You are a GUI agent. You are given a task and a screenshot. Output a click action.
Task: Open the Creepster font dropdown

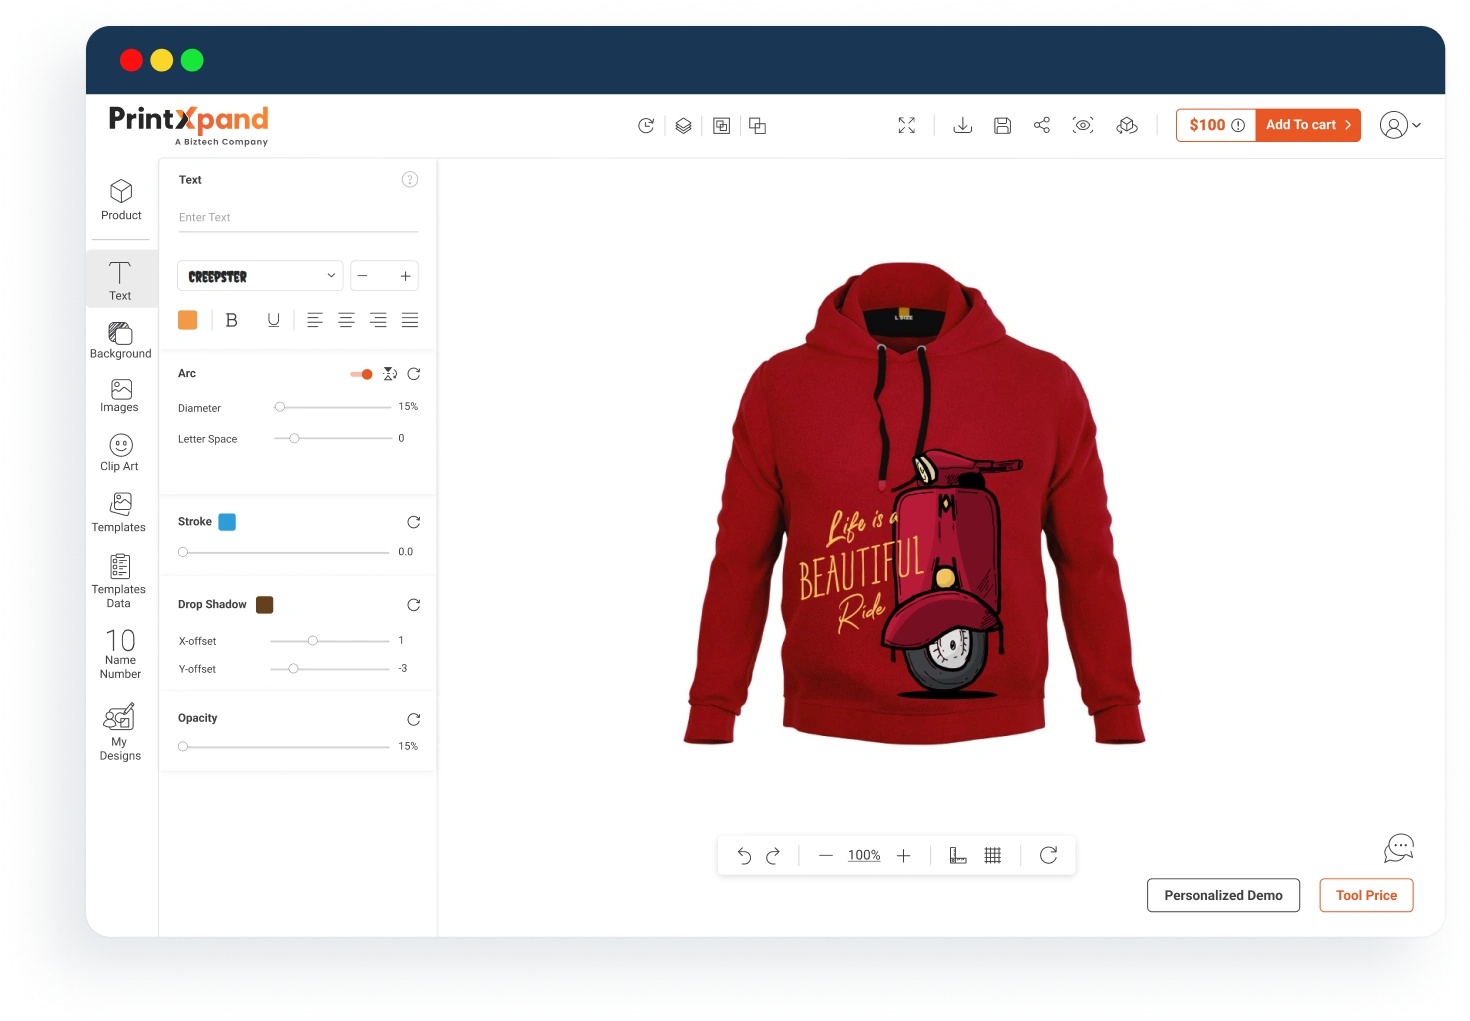tap(260, 276)
